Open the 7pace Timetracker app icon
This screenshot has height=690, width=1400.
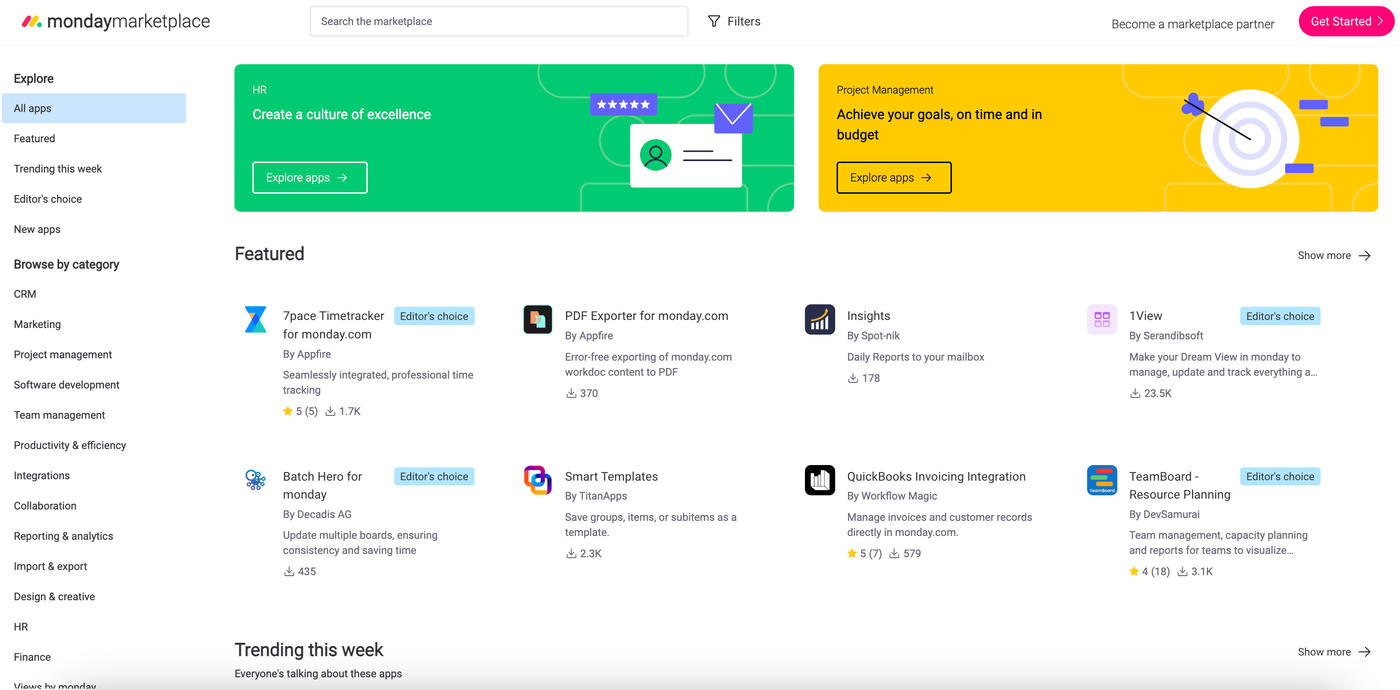pyautogui.click(x=256, y=319)
